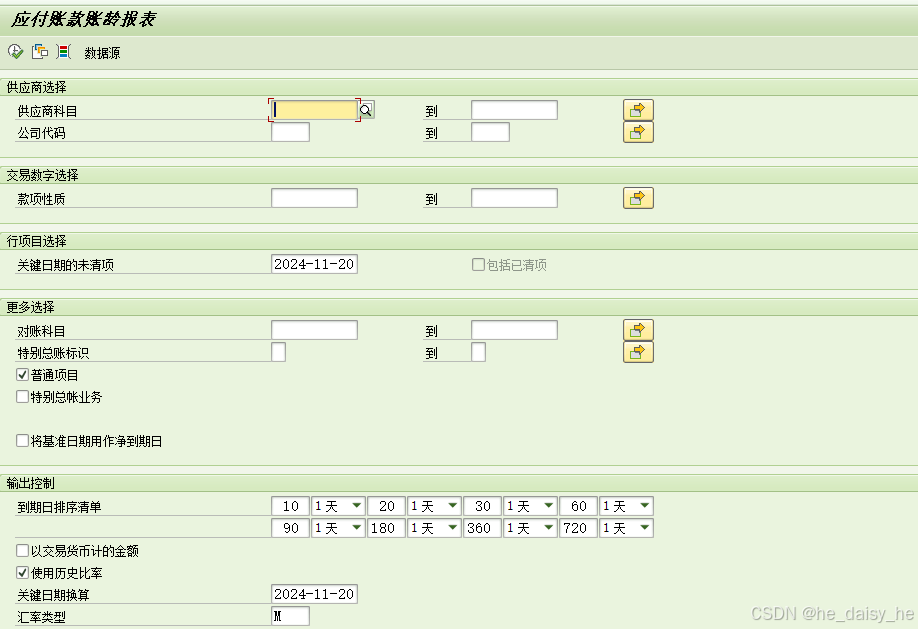
Task: Open multiple selection for 特别总账标识
Action: (638, 352)
